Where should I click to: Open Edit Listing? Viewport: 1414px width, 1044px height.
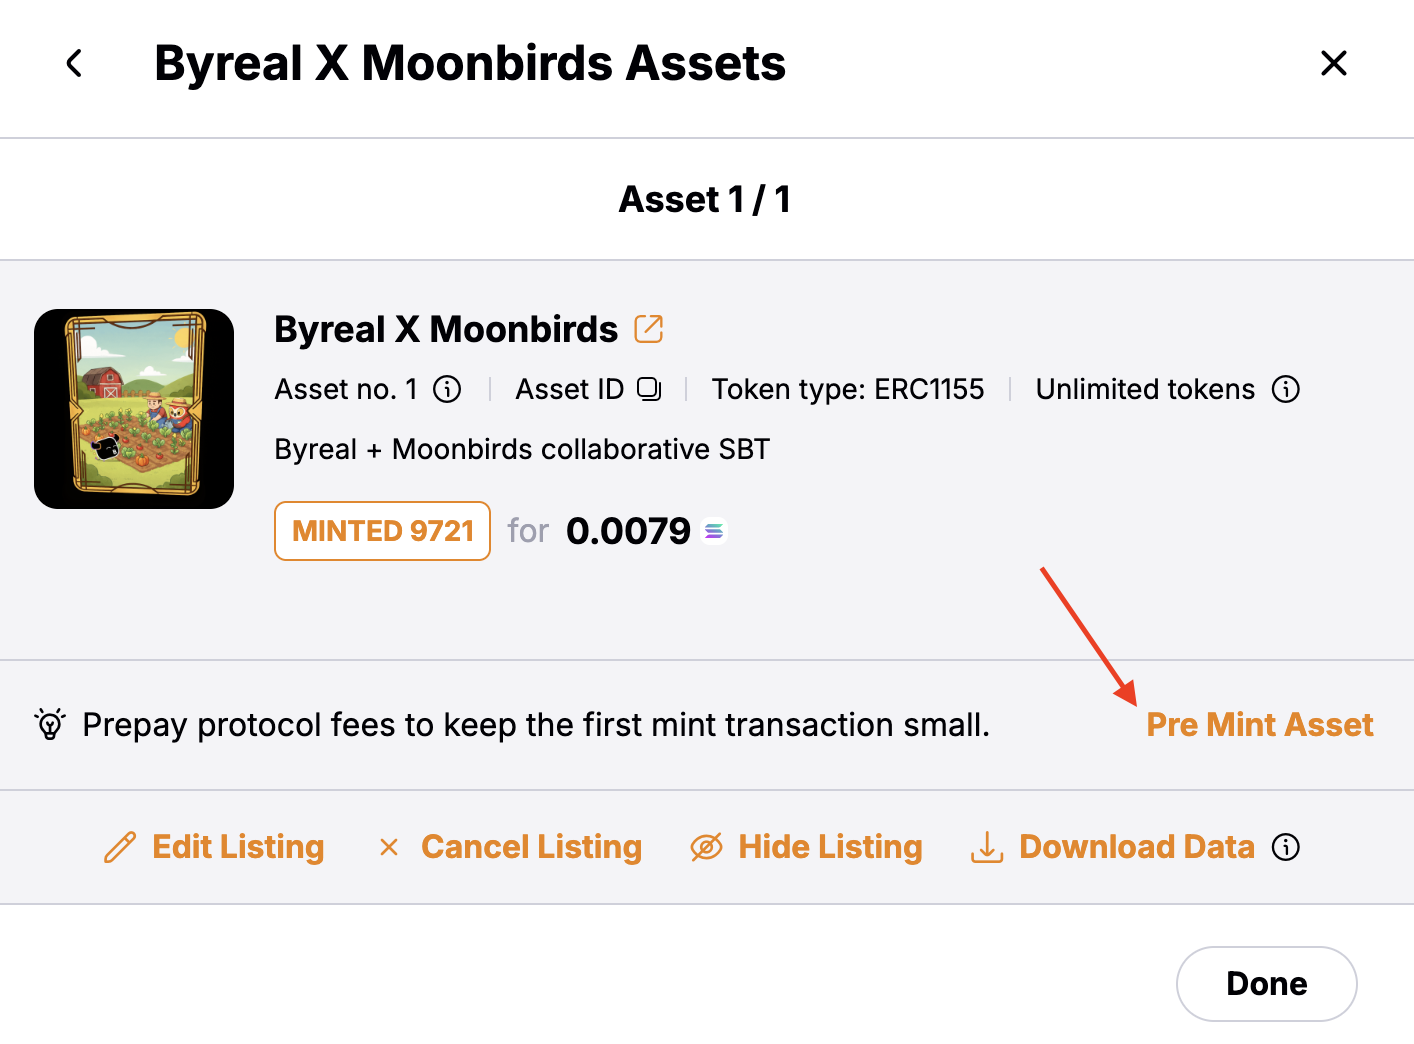pos(238,847)
